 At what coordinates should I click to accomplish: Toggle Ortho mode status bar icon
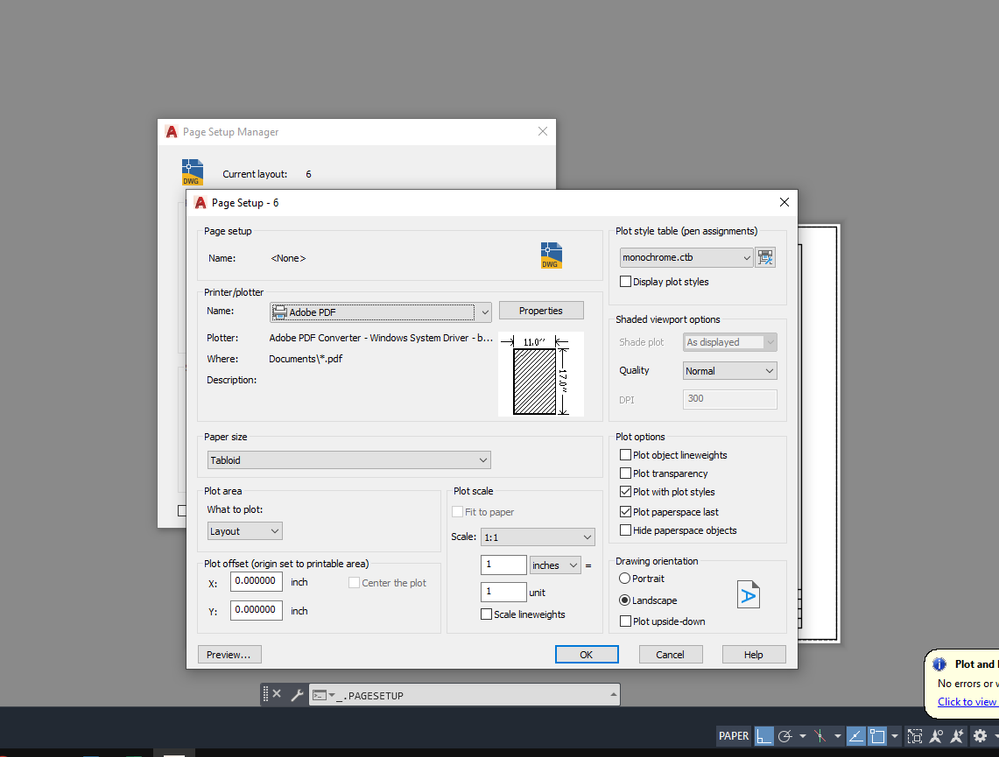(x=764, y=736)
